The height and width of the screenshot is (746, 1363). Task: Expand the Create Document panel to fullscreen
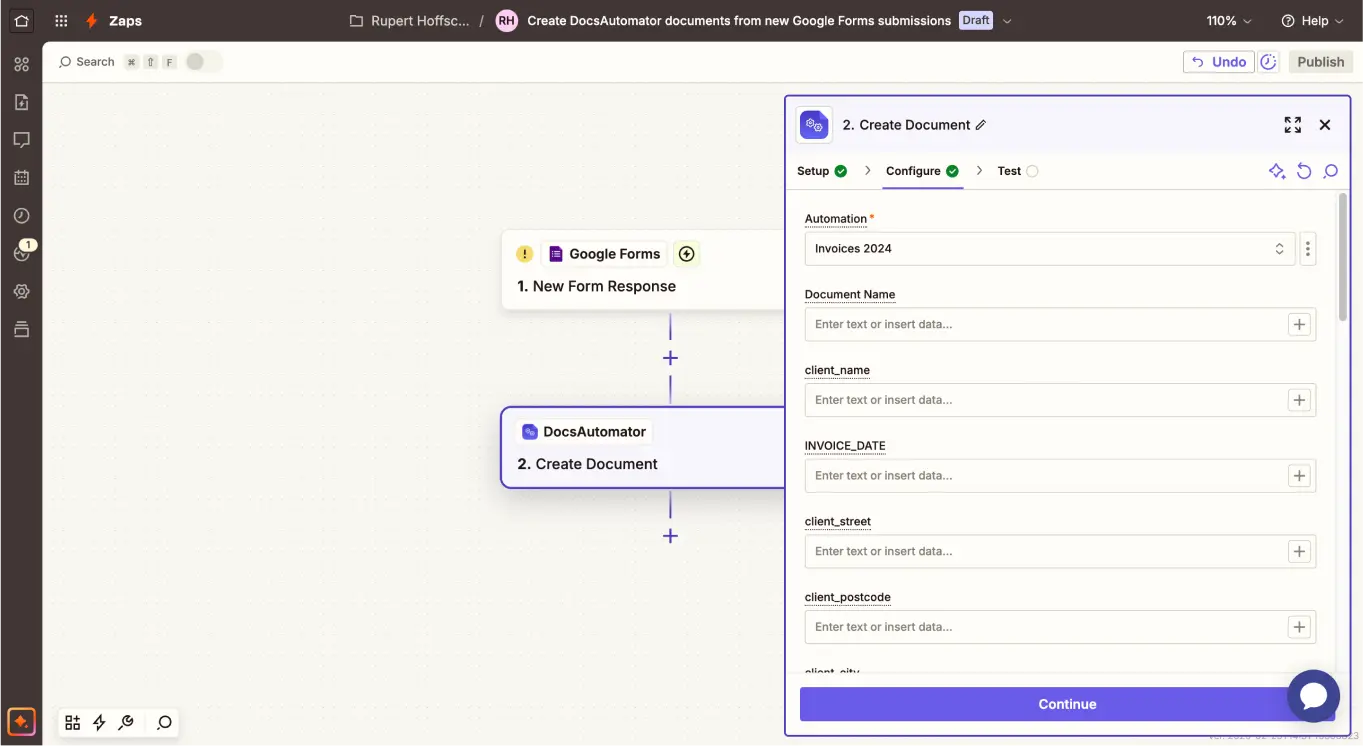tap(1292, 124)
